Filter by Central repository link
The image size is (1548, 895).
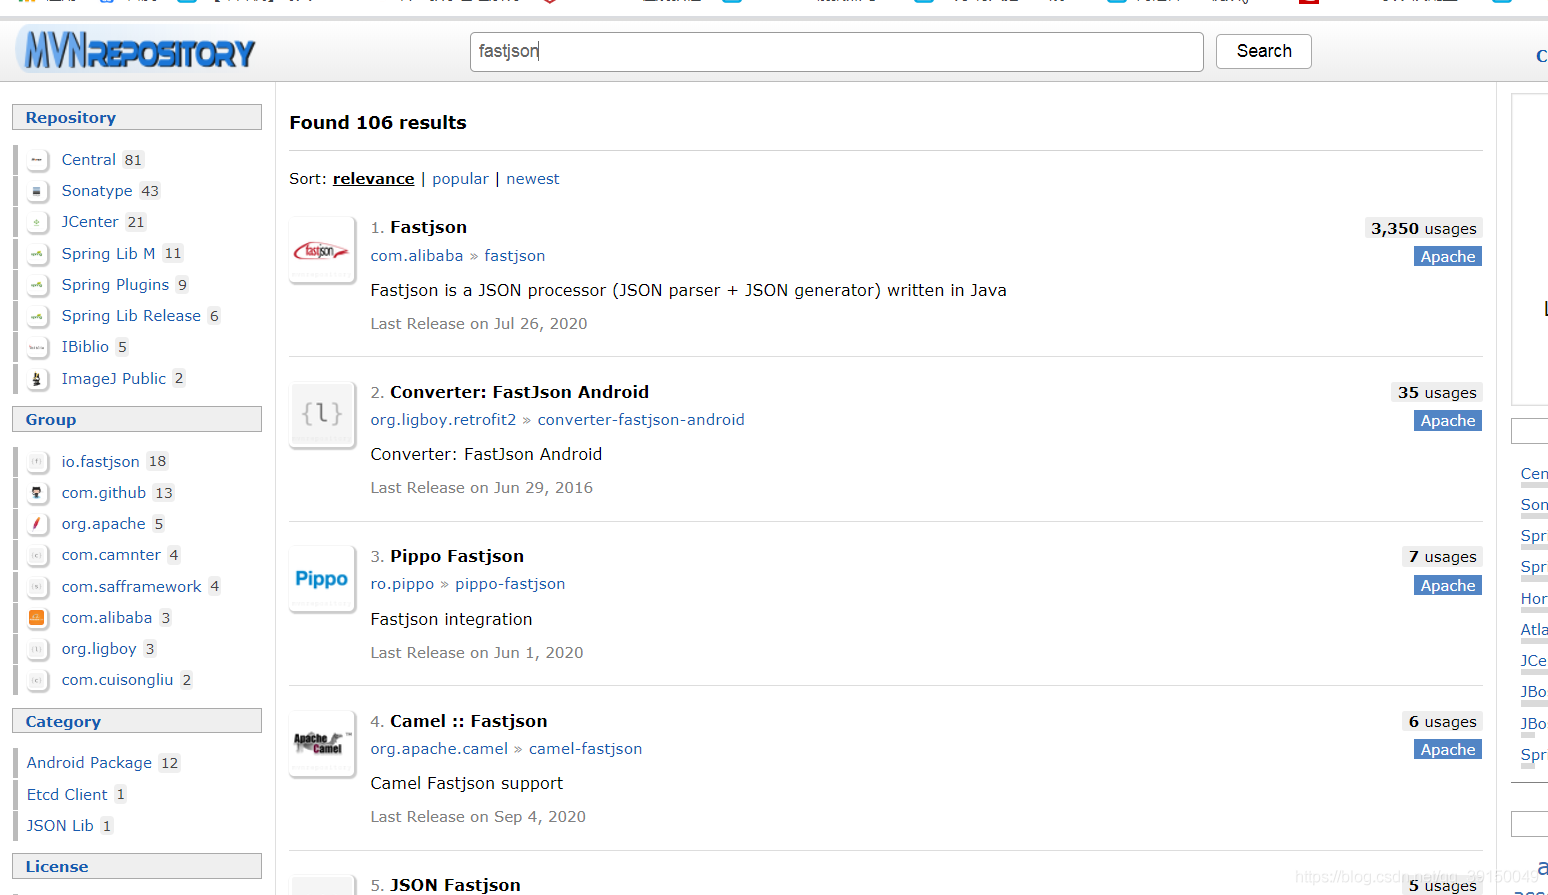coord(89,160)
